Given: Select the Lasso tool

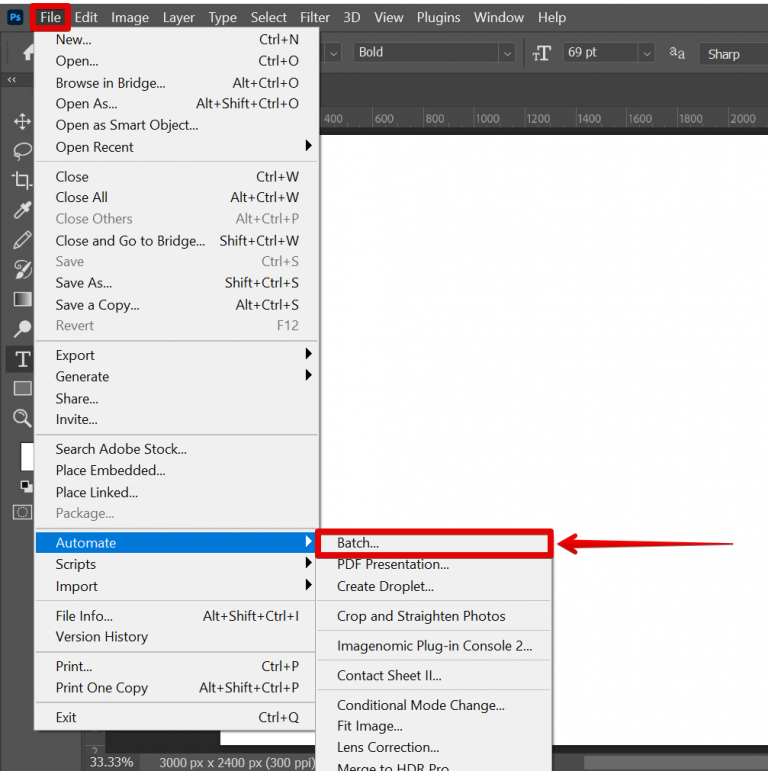Looking at the screenshot, I should click(21, 151).
